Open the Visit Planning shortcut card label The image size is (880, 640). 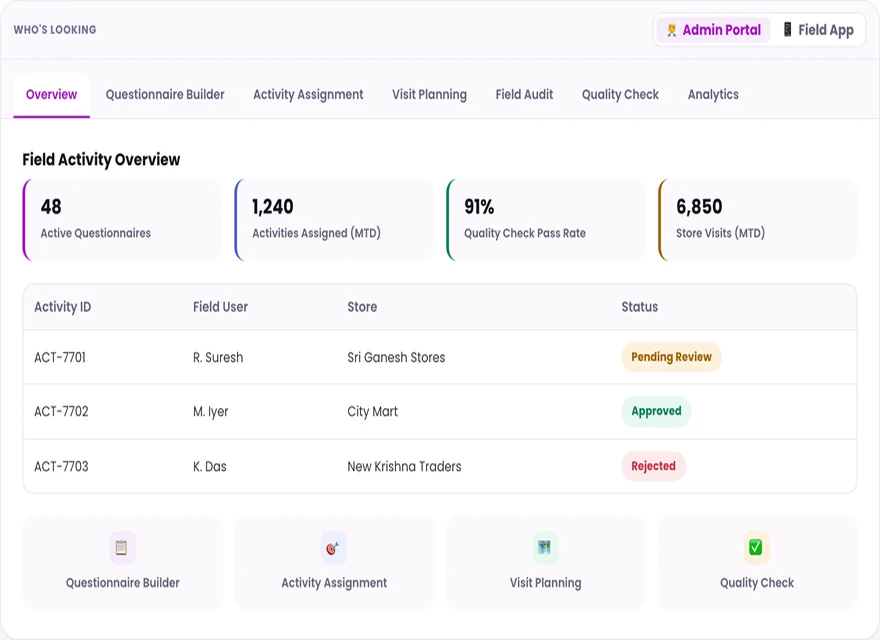[546, 583]
